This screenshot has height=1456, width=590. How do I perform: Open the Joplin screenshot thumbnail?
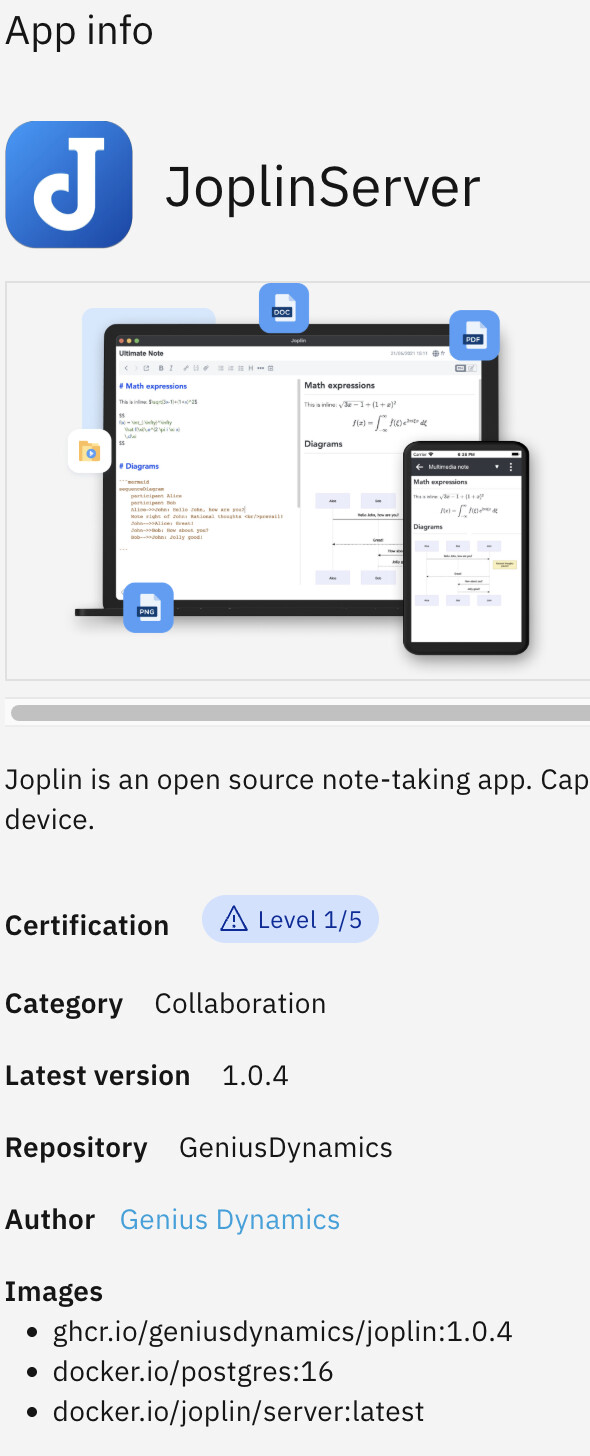[x=298, y=481]
